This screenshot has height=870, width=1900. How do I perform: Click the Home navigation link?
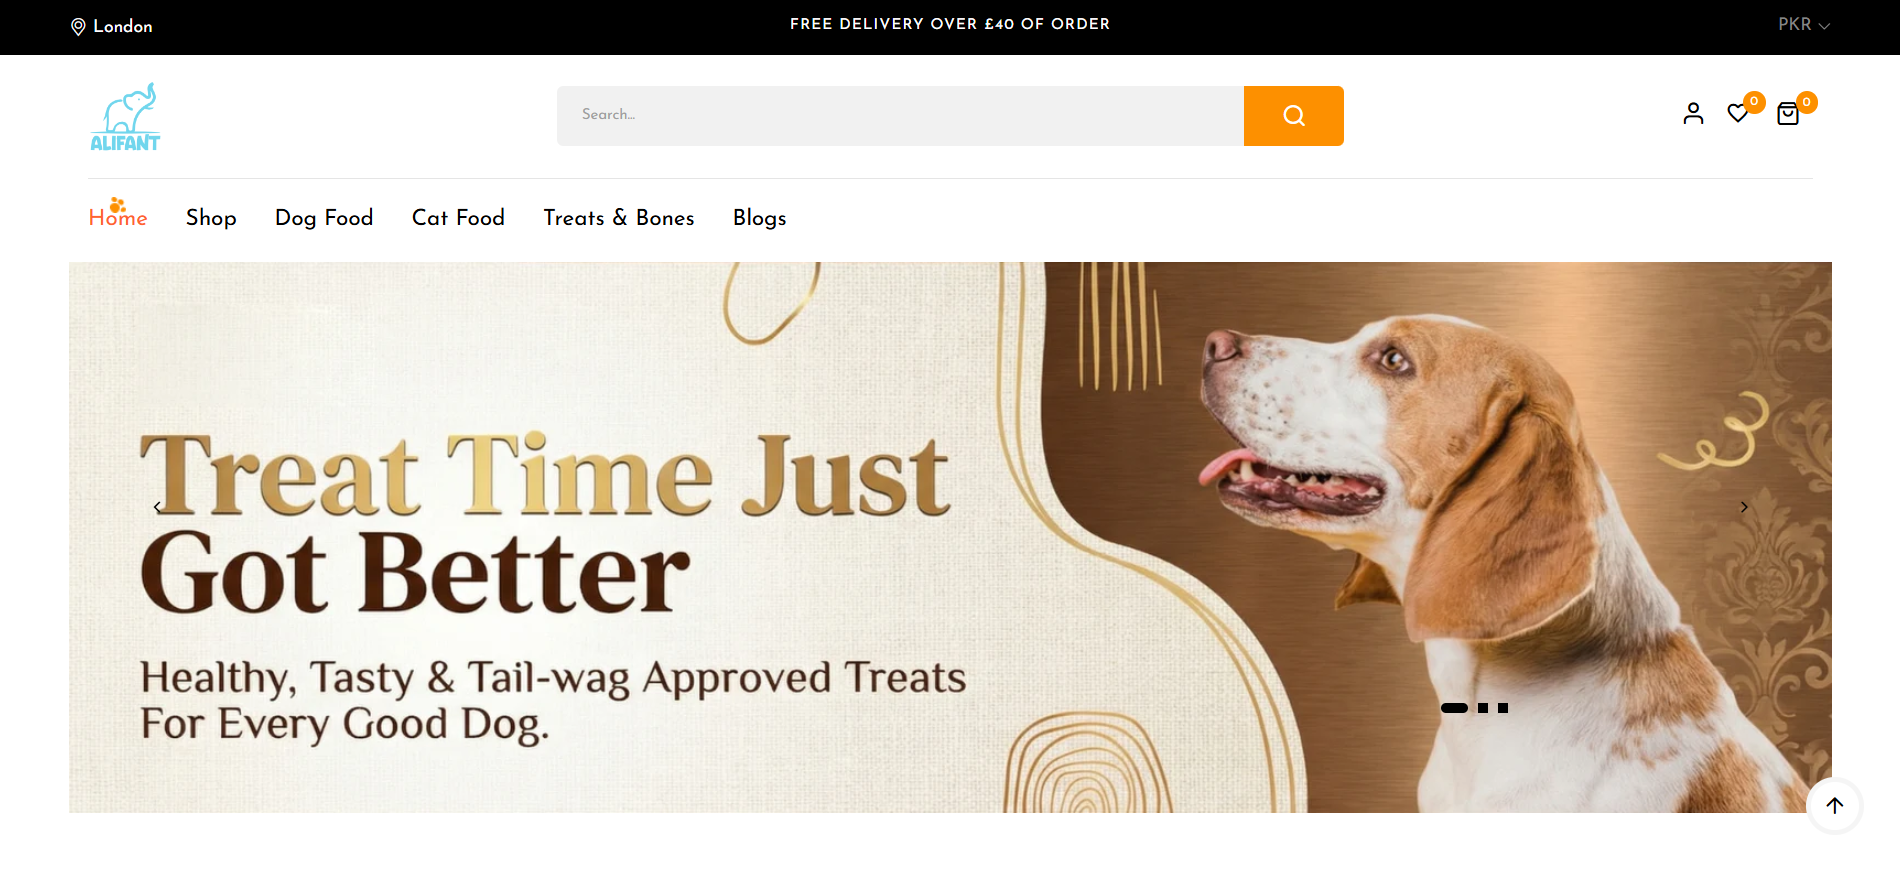point(118,217)
